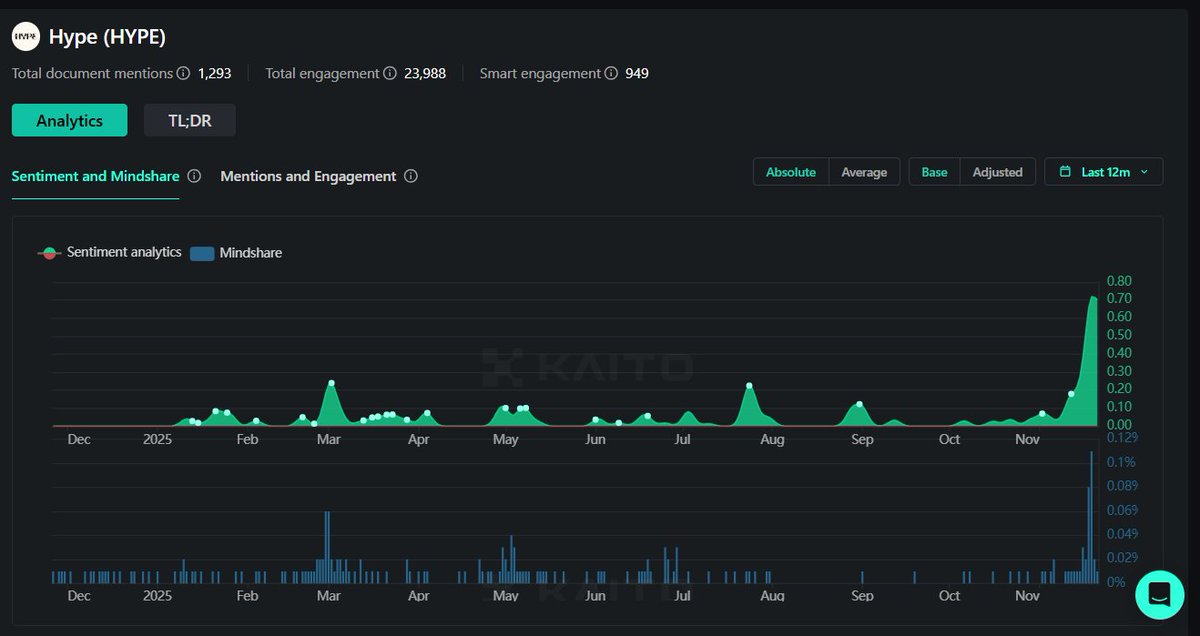Open info icon next to Sentiment and Mindshare
The height and width of the screenshot is (636, 1200).
tap(194, 176)
